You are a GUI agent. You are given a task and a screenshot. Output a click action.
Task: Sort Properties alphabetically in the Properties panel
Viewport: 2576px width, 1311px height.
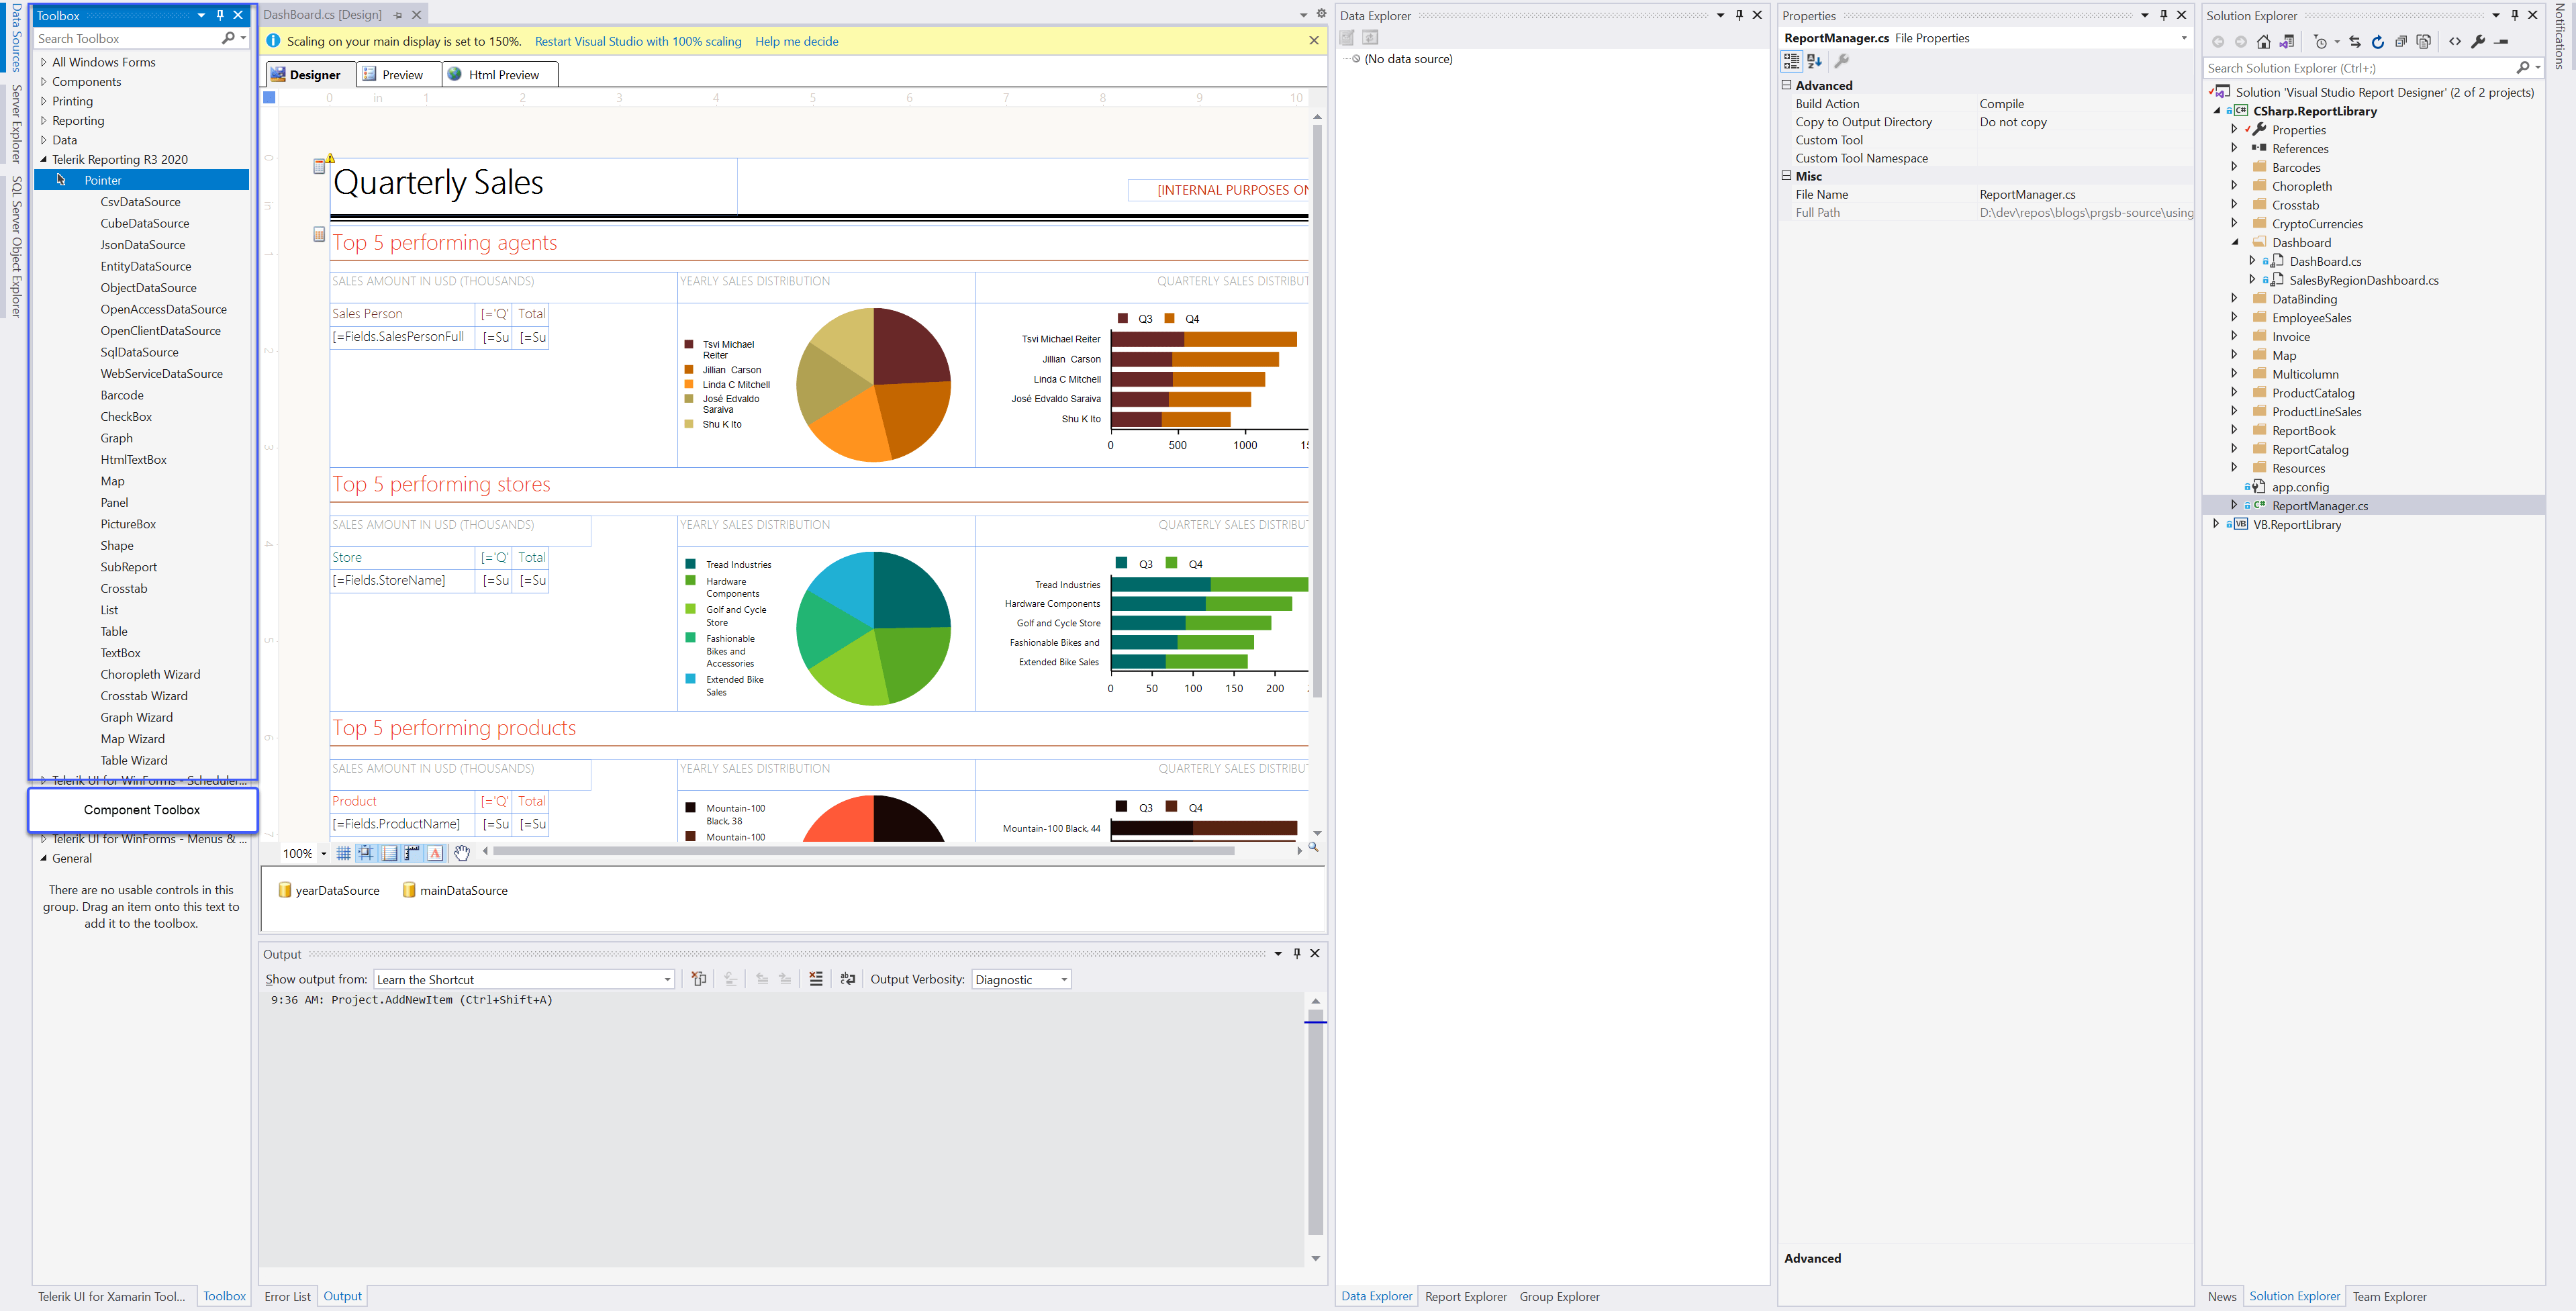point(1814,61)
